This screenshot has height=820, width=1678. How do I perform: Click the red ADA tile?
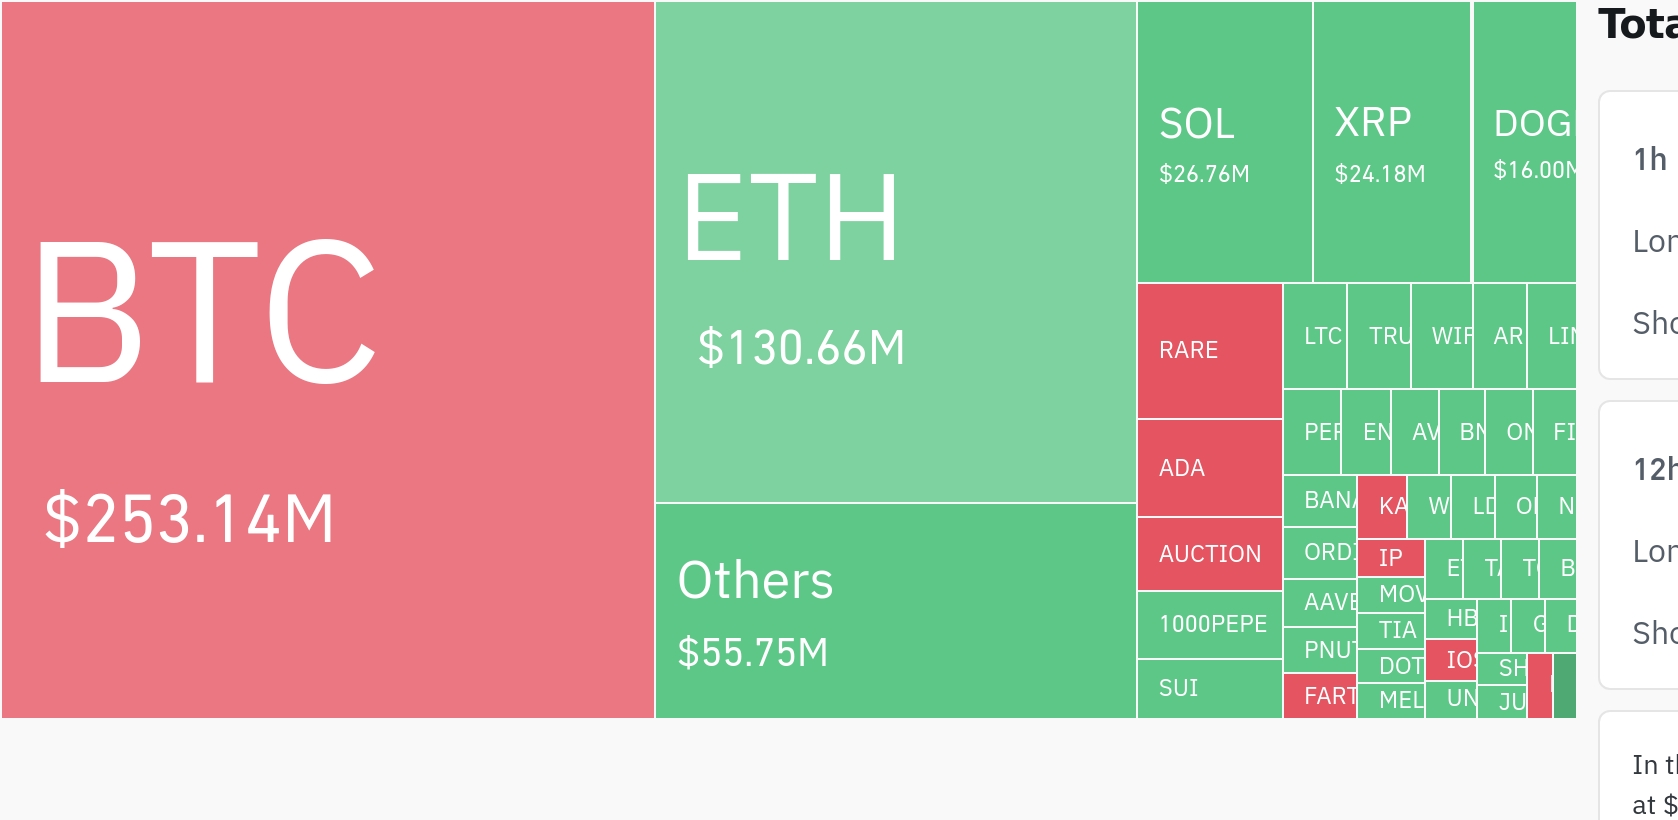[1209, 468]
